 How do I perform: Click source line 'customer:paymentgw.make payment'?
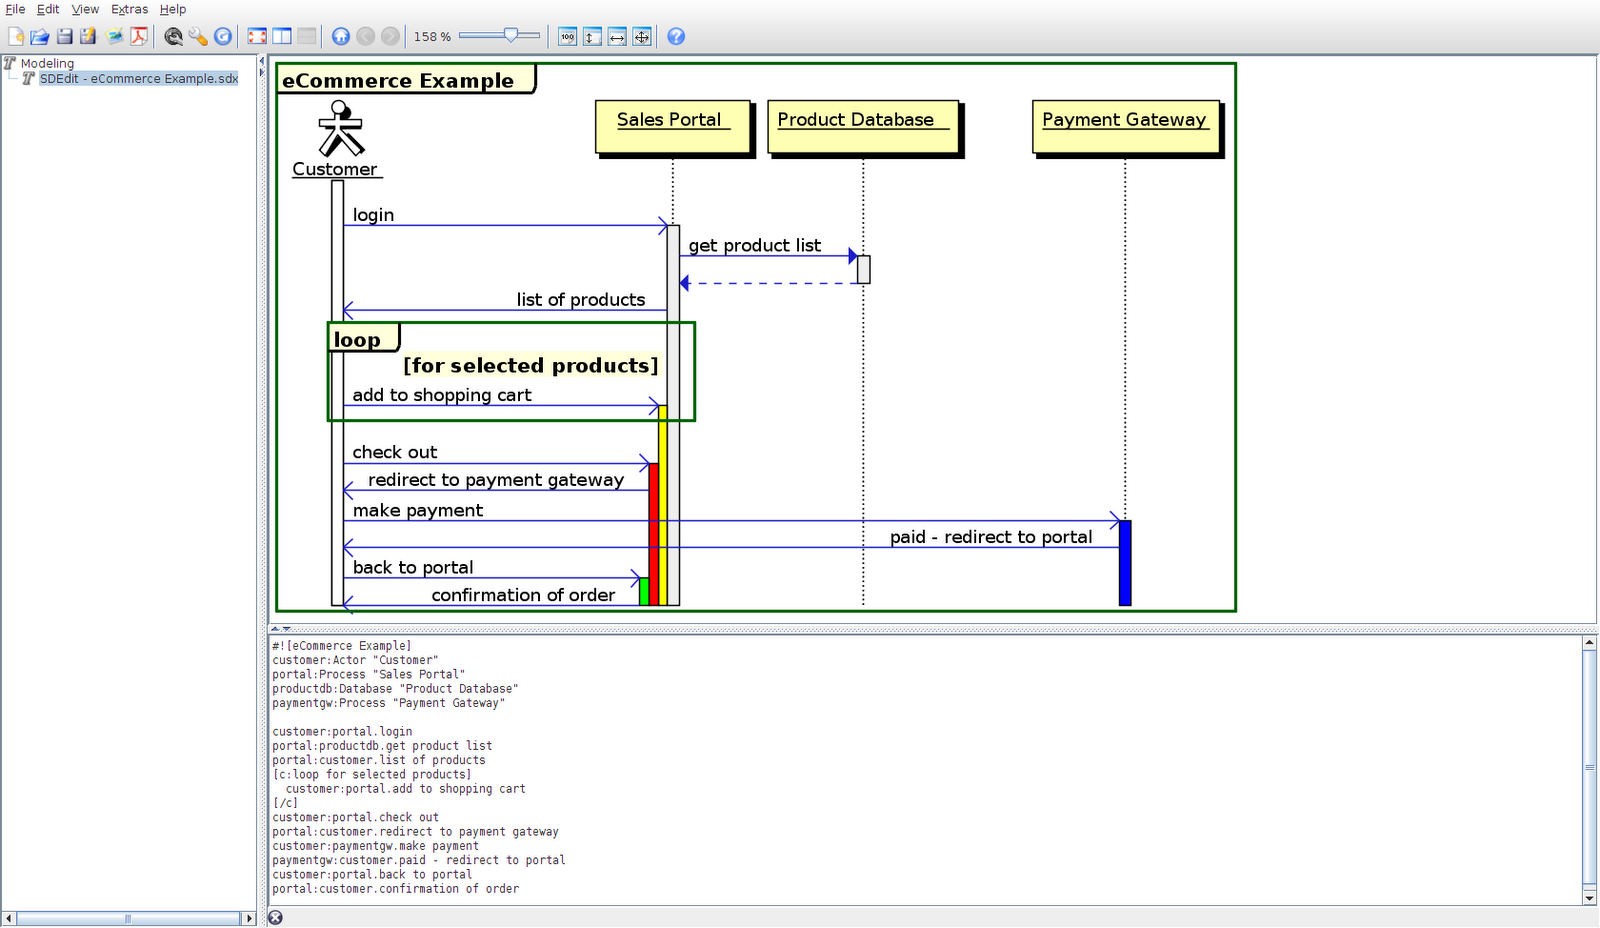tap(375, 846)
